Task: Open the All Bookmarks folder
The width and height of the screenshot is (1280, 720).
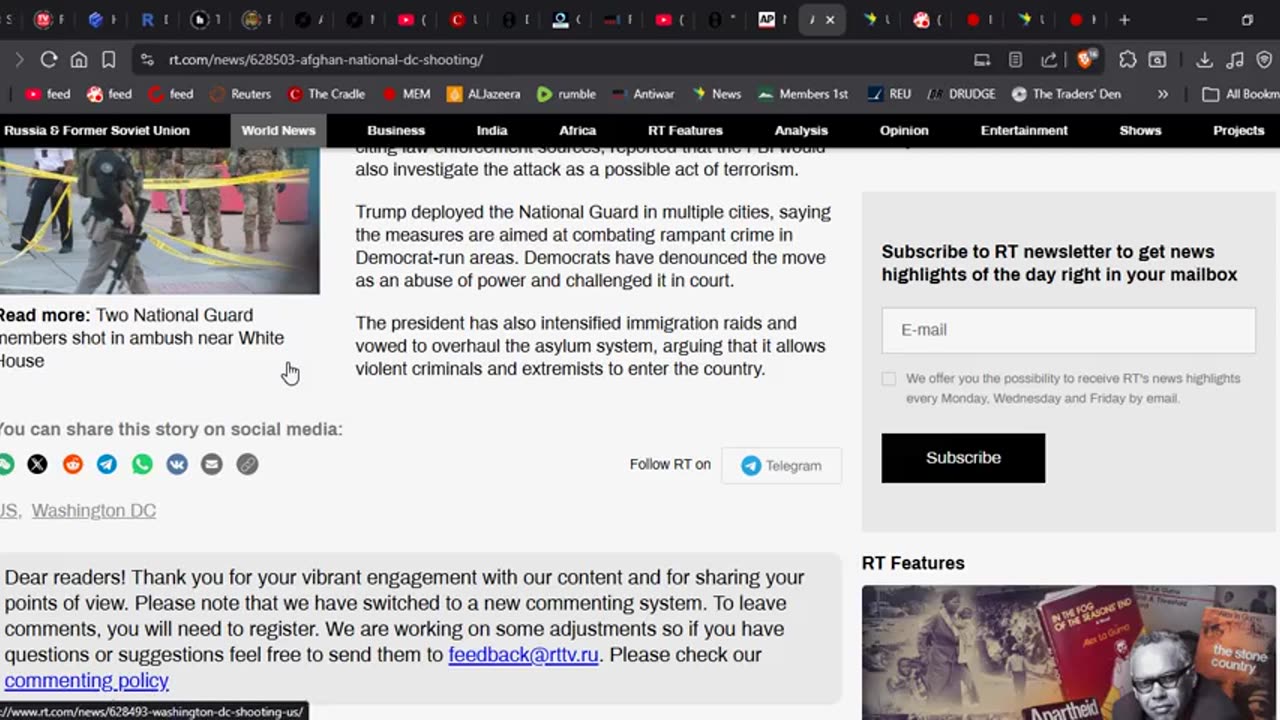Action: click(1240, 94)
